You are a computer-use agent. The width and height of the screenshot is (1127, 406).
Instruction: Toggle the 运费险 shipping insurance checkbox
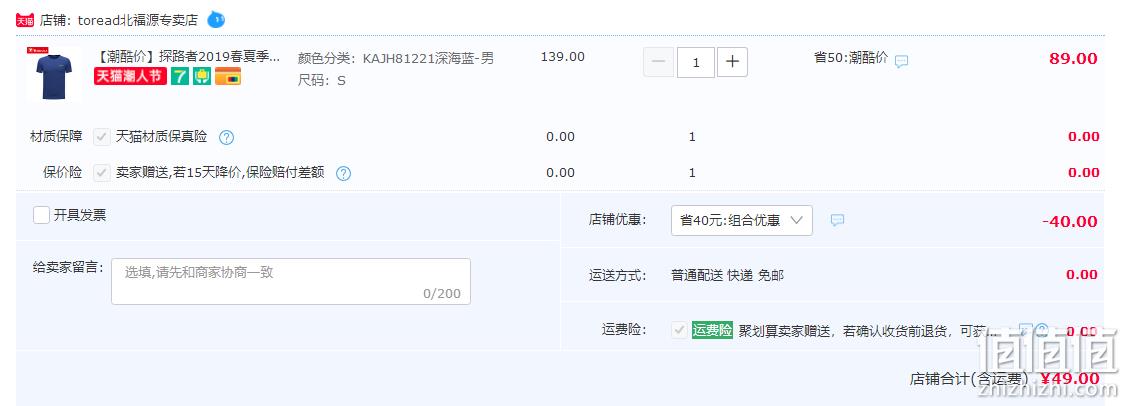[679, 330]
